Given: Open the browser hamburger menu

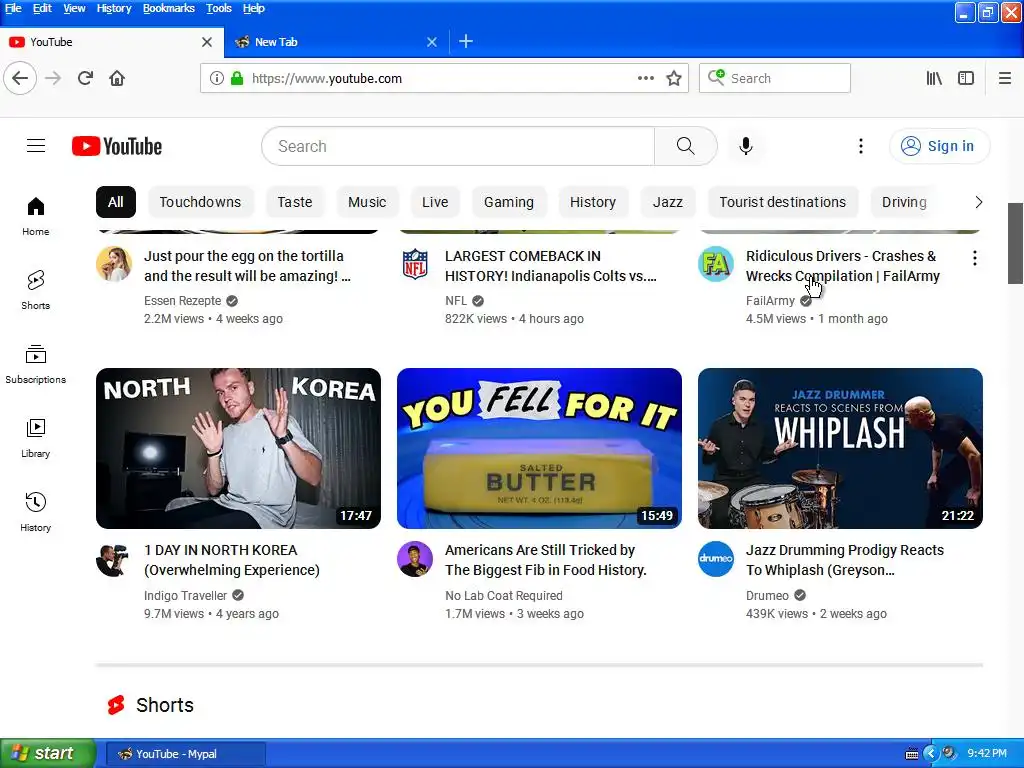Looking at the screenshot, I should [1004, 78].
